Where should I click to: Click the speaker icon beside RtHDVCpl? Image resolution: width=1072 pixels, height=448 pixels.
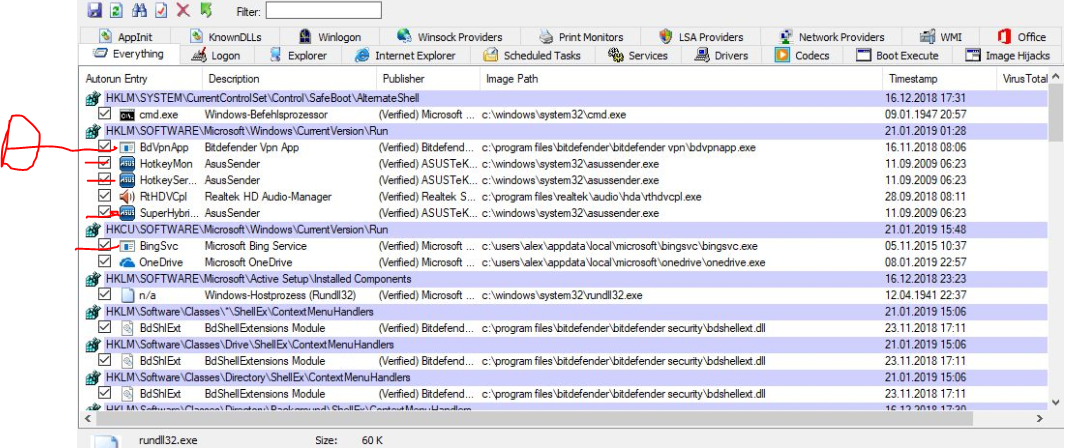[127, 196]
